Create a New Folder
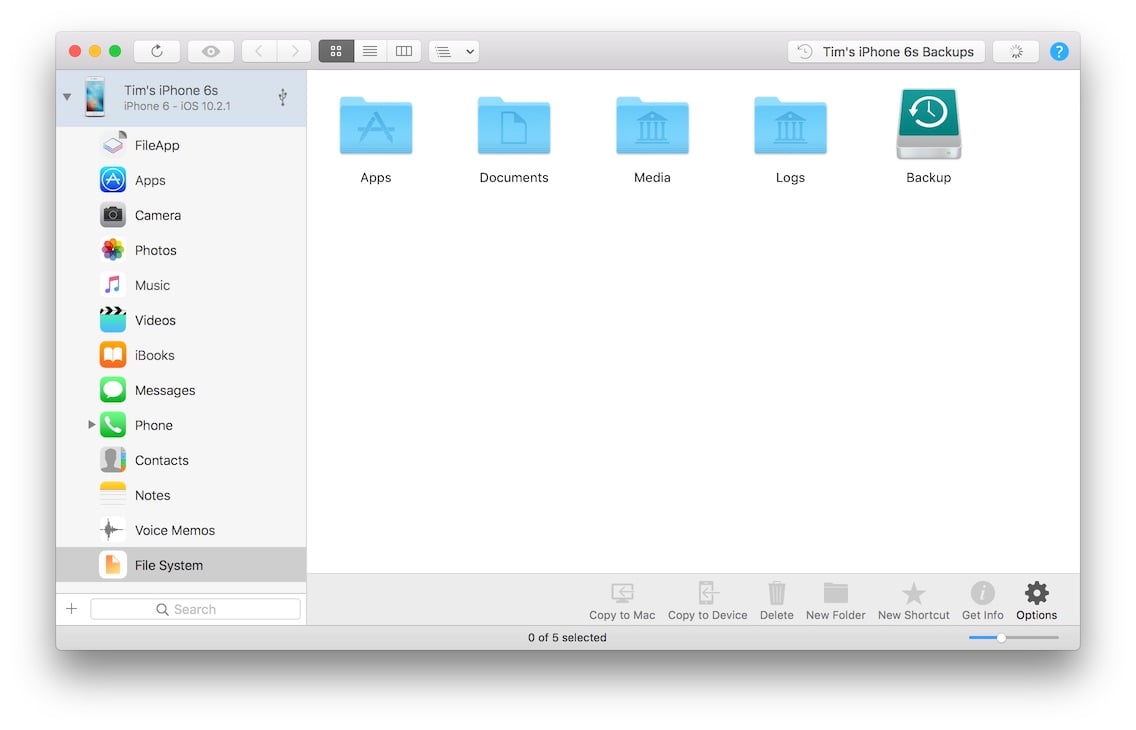Viewport: 1136px width, 730px height. pos(835,601)
